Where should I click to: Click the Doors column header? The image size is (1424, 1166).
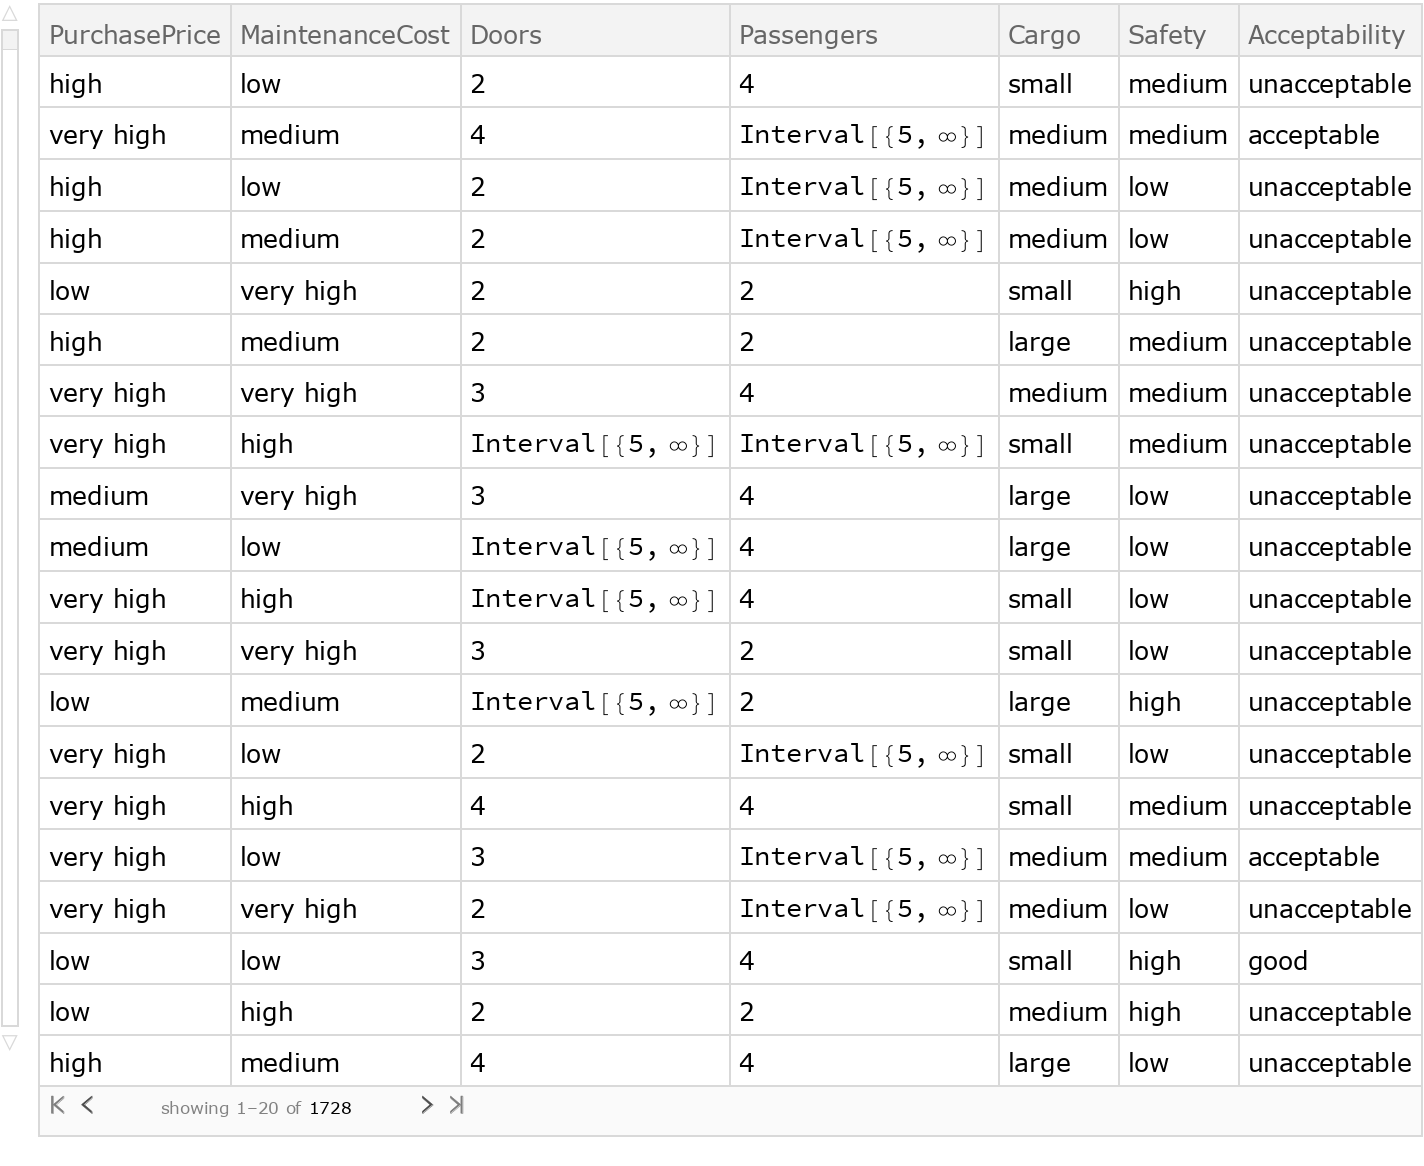pyautogui.click(x=505, y=34)
